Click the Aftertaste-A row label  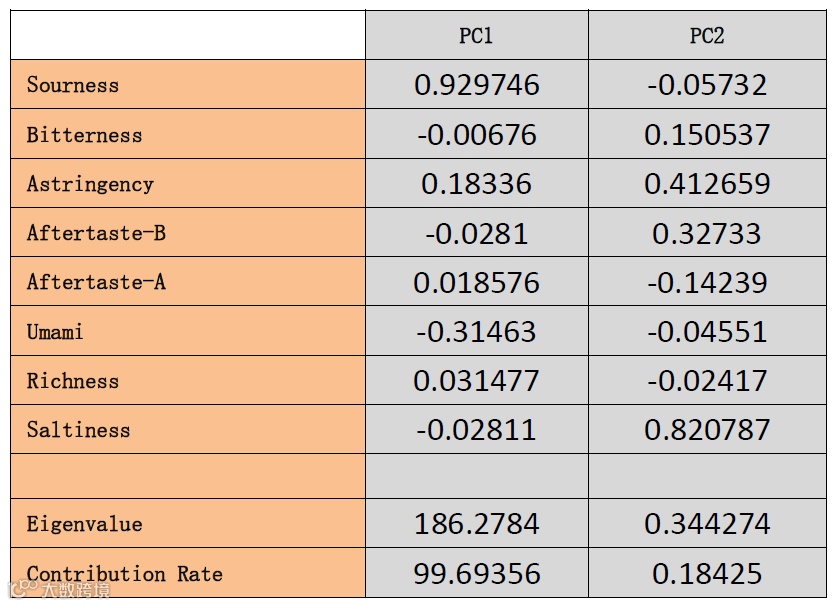tap(96, 282)
